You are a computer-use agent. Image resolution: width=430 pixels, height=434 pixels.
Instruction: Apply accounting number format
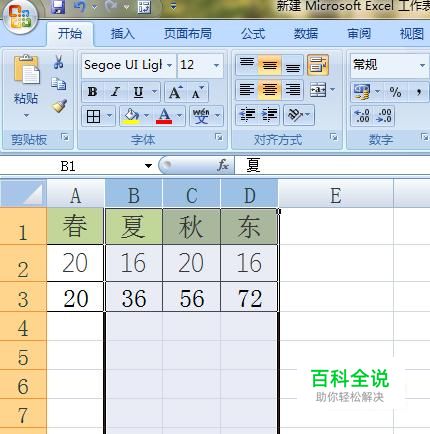coord(362,91)
